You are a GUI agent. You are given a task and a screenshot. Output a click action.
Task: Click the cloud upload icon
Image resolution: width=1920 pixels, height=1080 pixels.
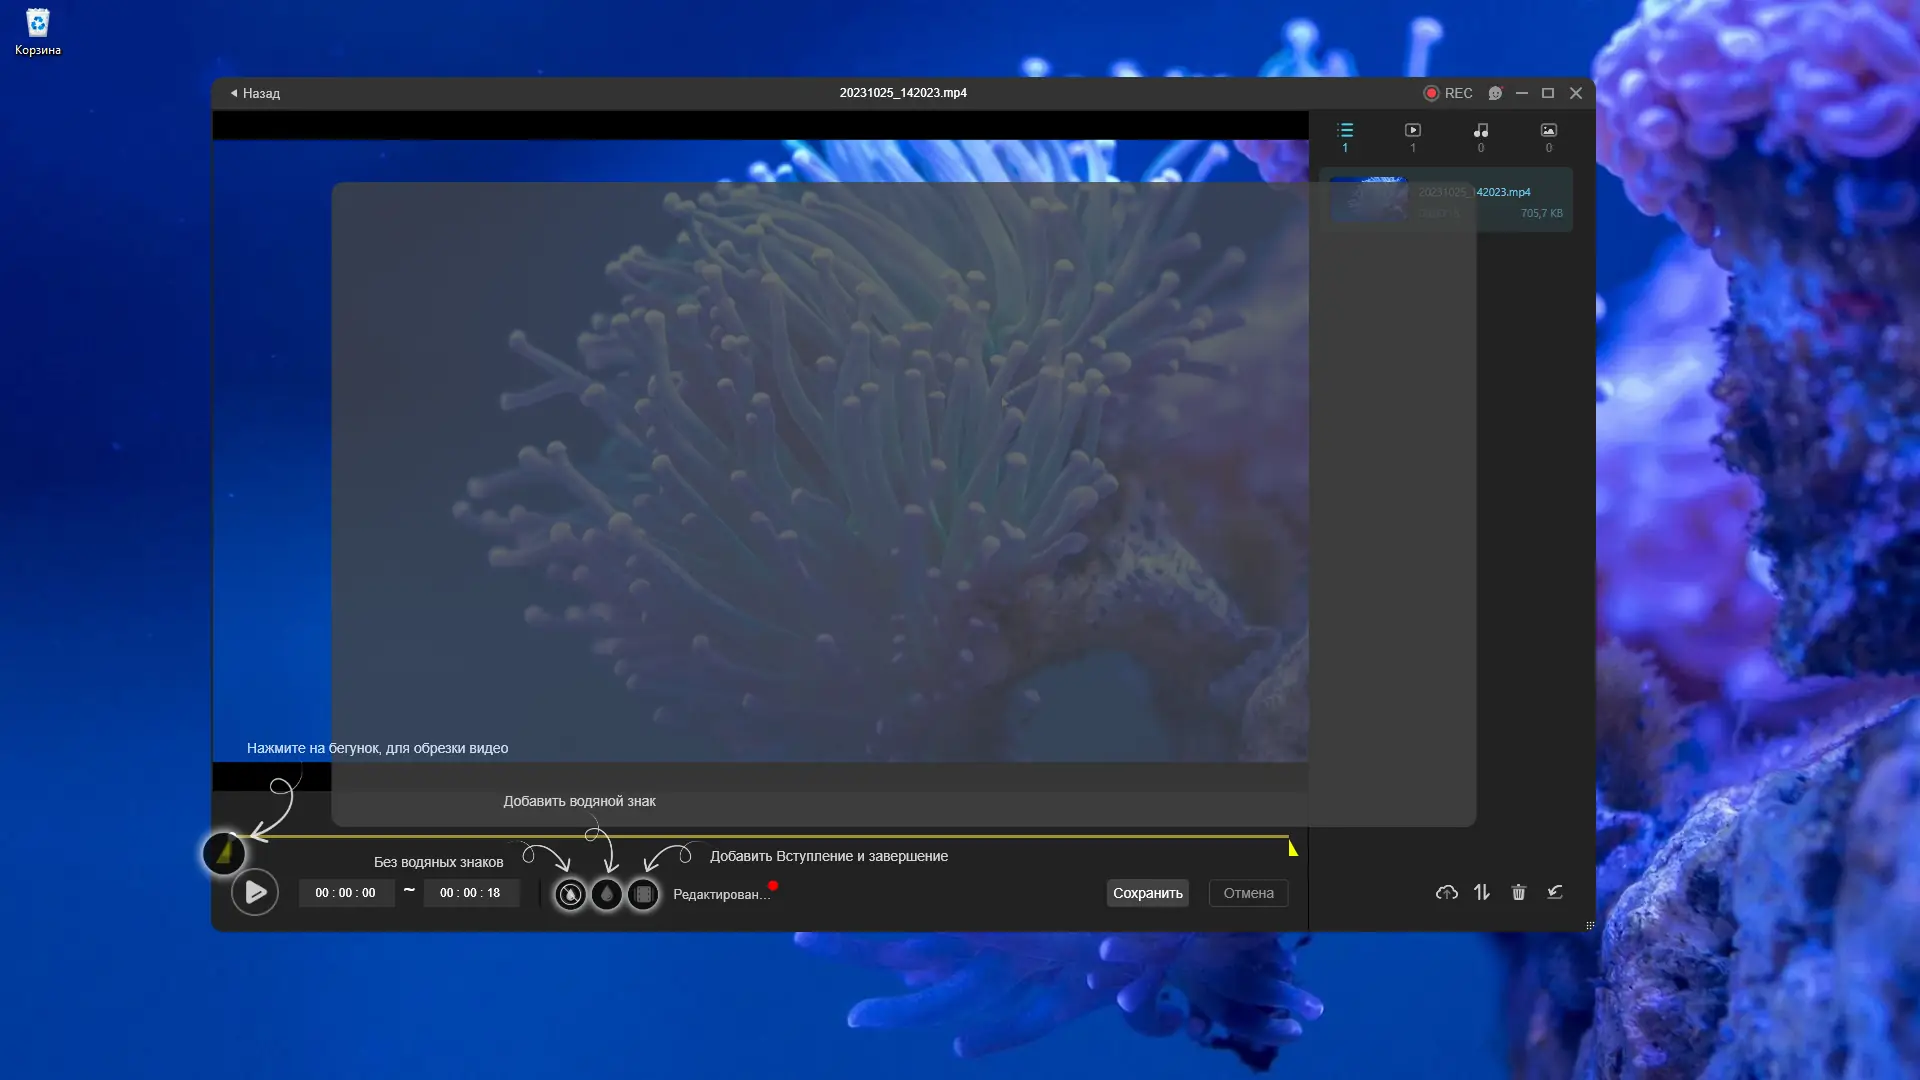point(1446,892)
